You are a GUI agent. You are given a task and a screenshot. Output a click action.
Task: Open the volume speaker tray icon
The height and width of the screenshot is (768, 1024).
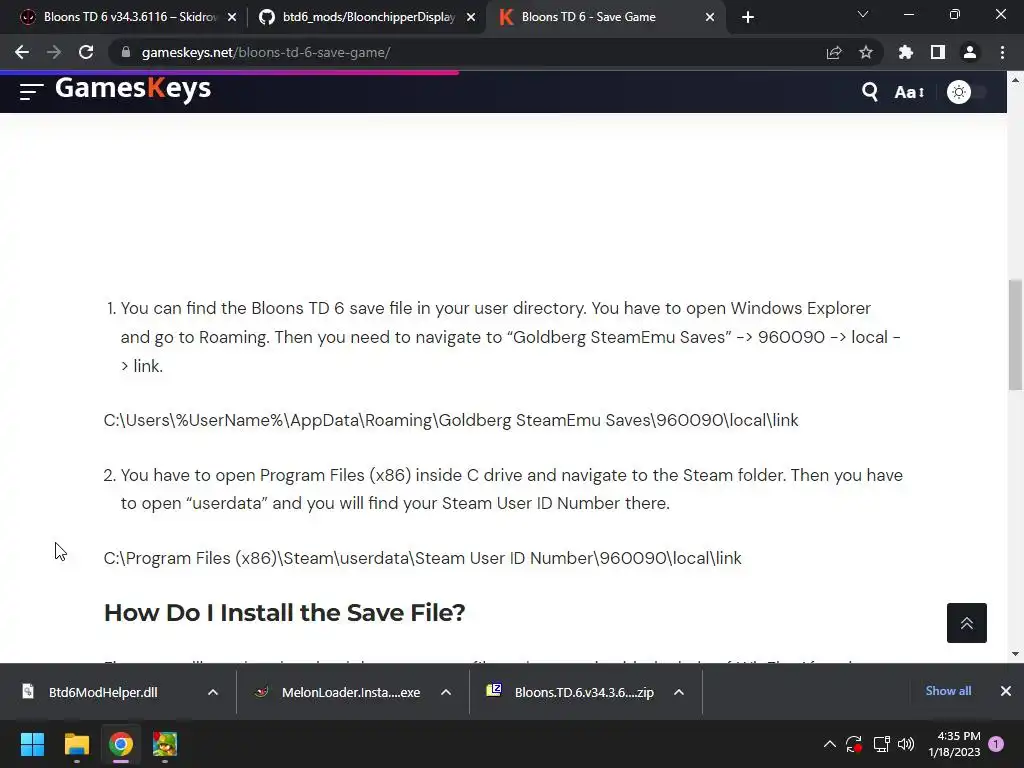[906, 744]
